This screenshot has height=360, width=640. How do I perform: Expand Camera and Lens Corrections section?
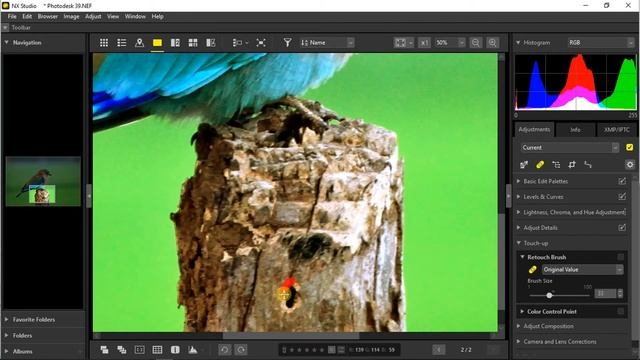(x=518, y=342)
